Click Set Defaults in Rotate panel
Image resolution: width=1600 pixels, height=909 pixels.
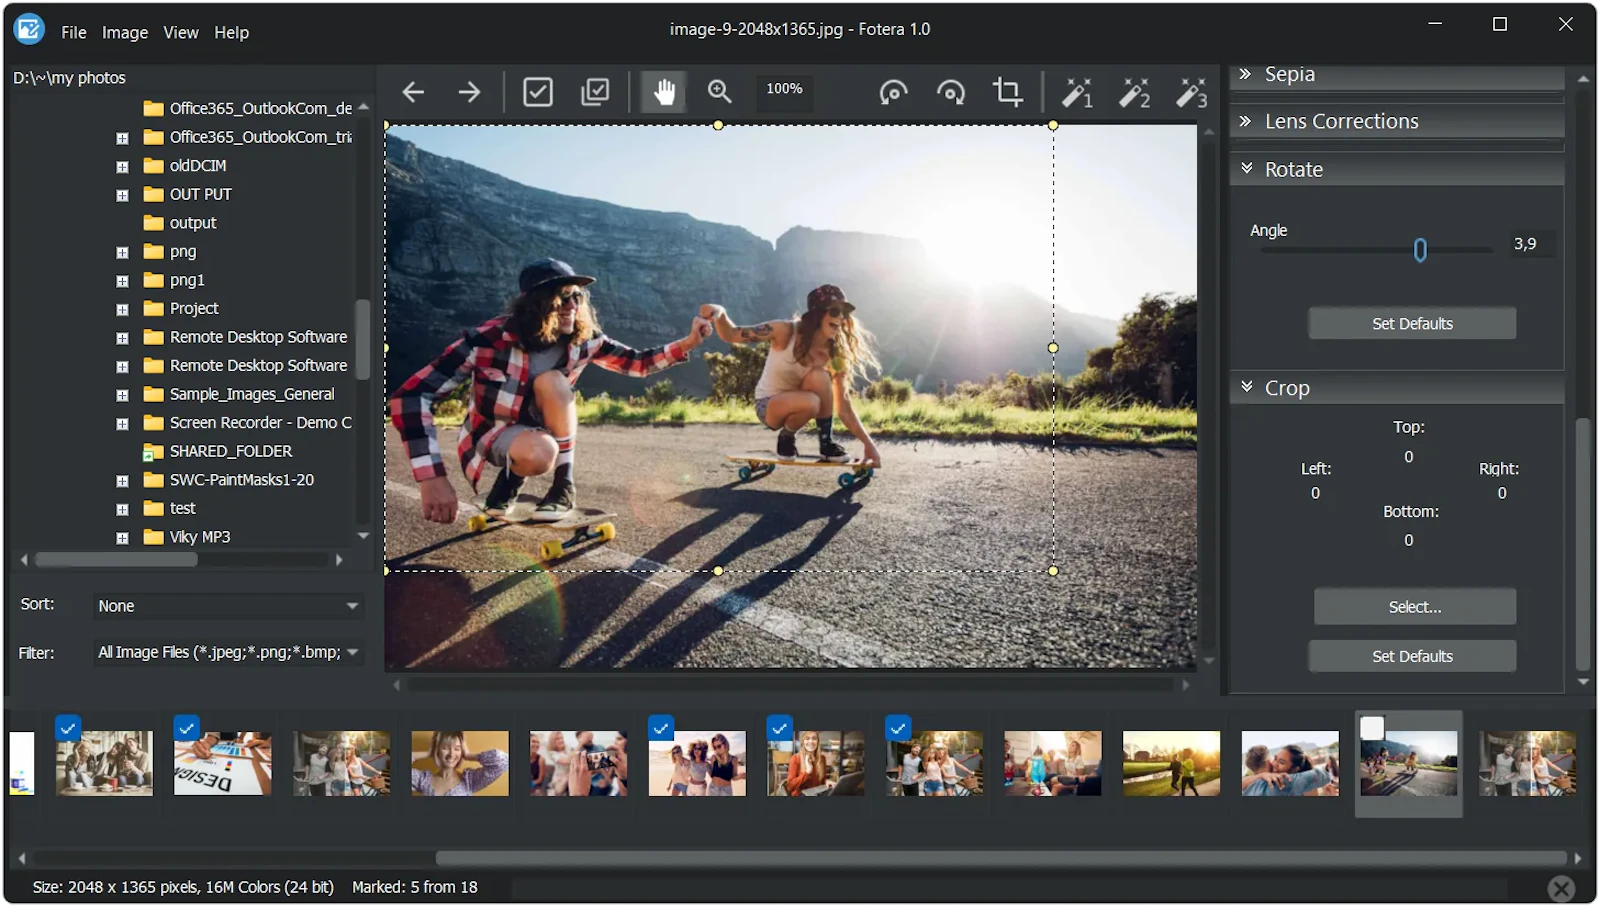(x=1412, y=324)
